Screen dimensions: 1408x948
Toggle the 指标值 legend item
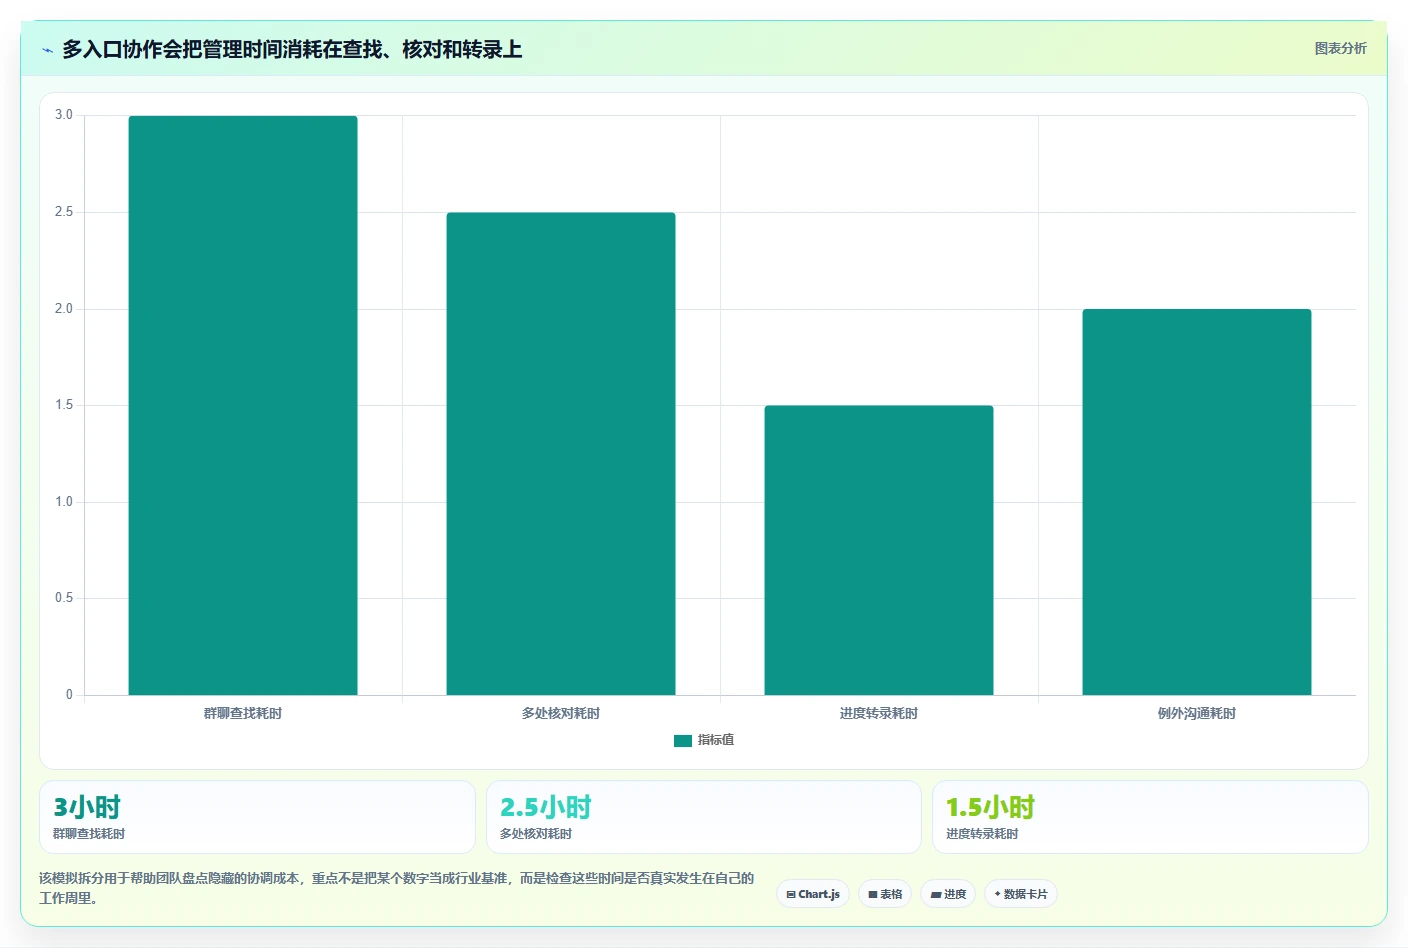coord(704,740)
